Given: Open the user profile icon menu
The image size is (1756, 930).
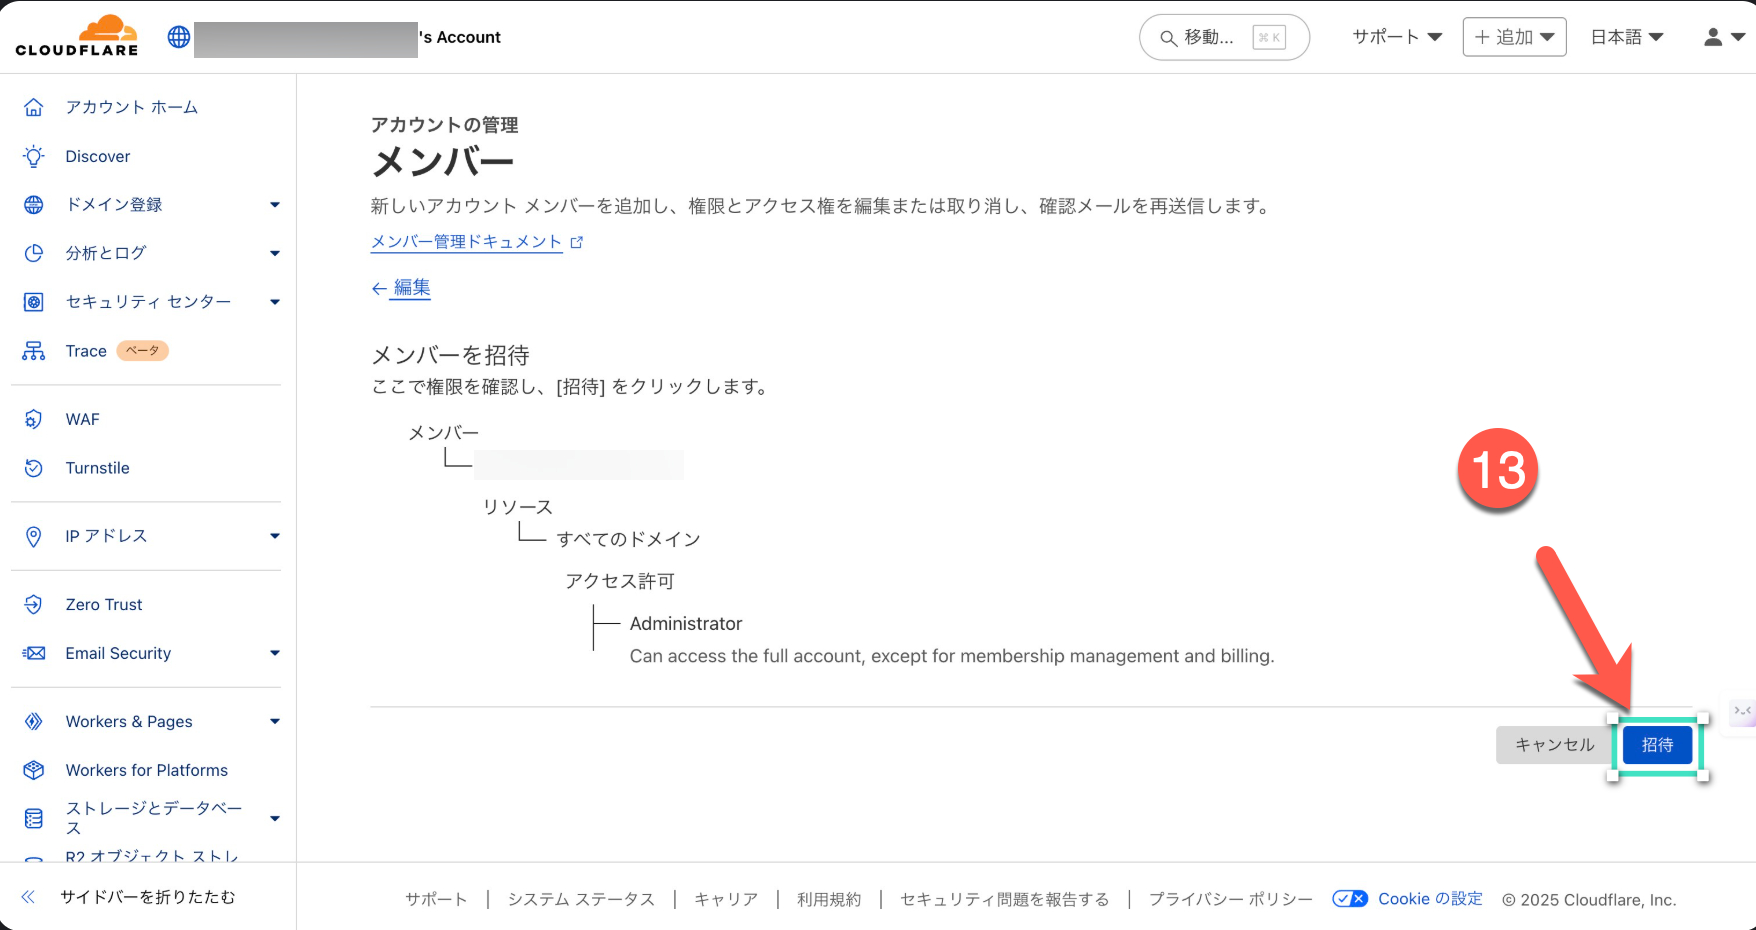Looking at the screenshot, I should 1722,37.
